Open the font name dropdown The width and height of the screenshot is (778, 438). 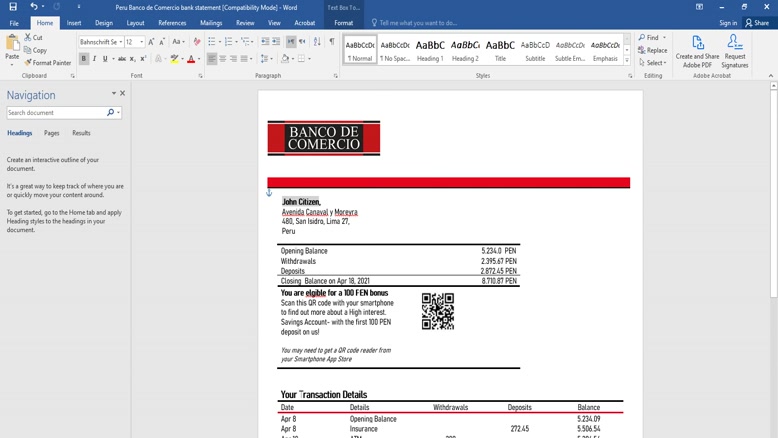point(119,42)
